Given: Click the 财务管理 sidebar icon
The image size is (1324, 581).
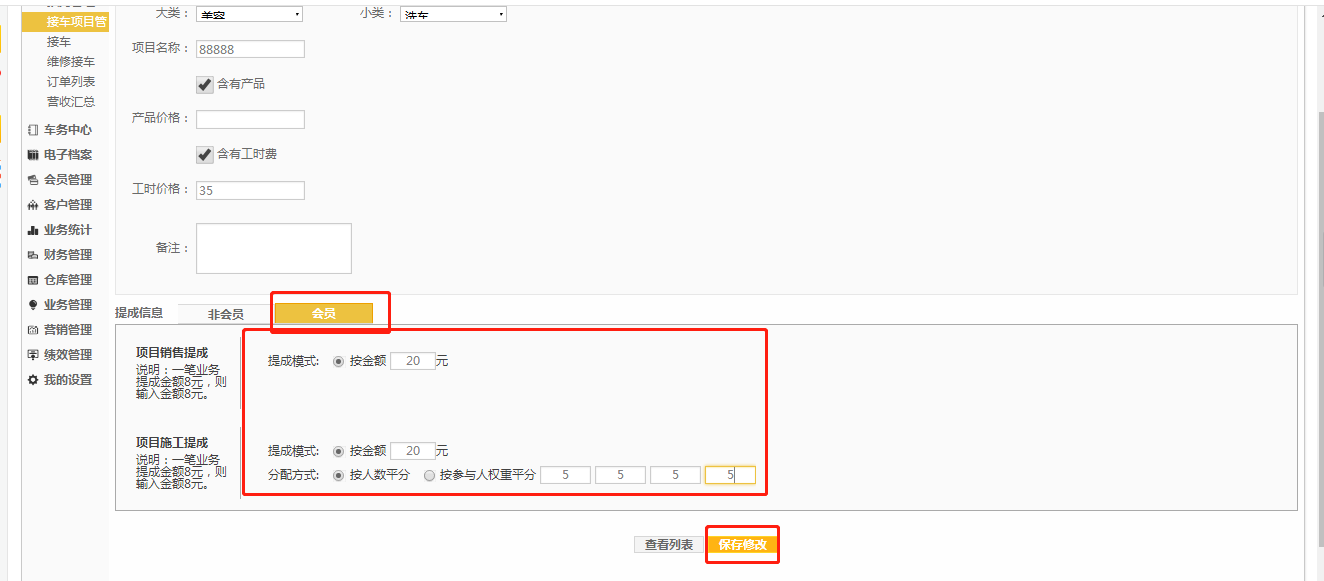Looking at the screenshot, I should (33, 255).
